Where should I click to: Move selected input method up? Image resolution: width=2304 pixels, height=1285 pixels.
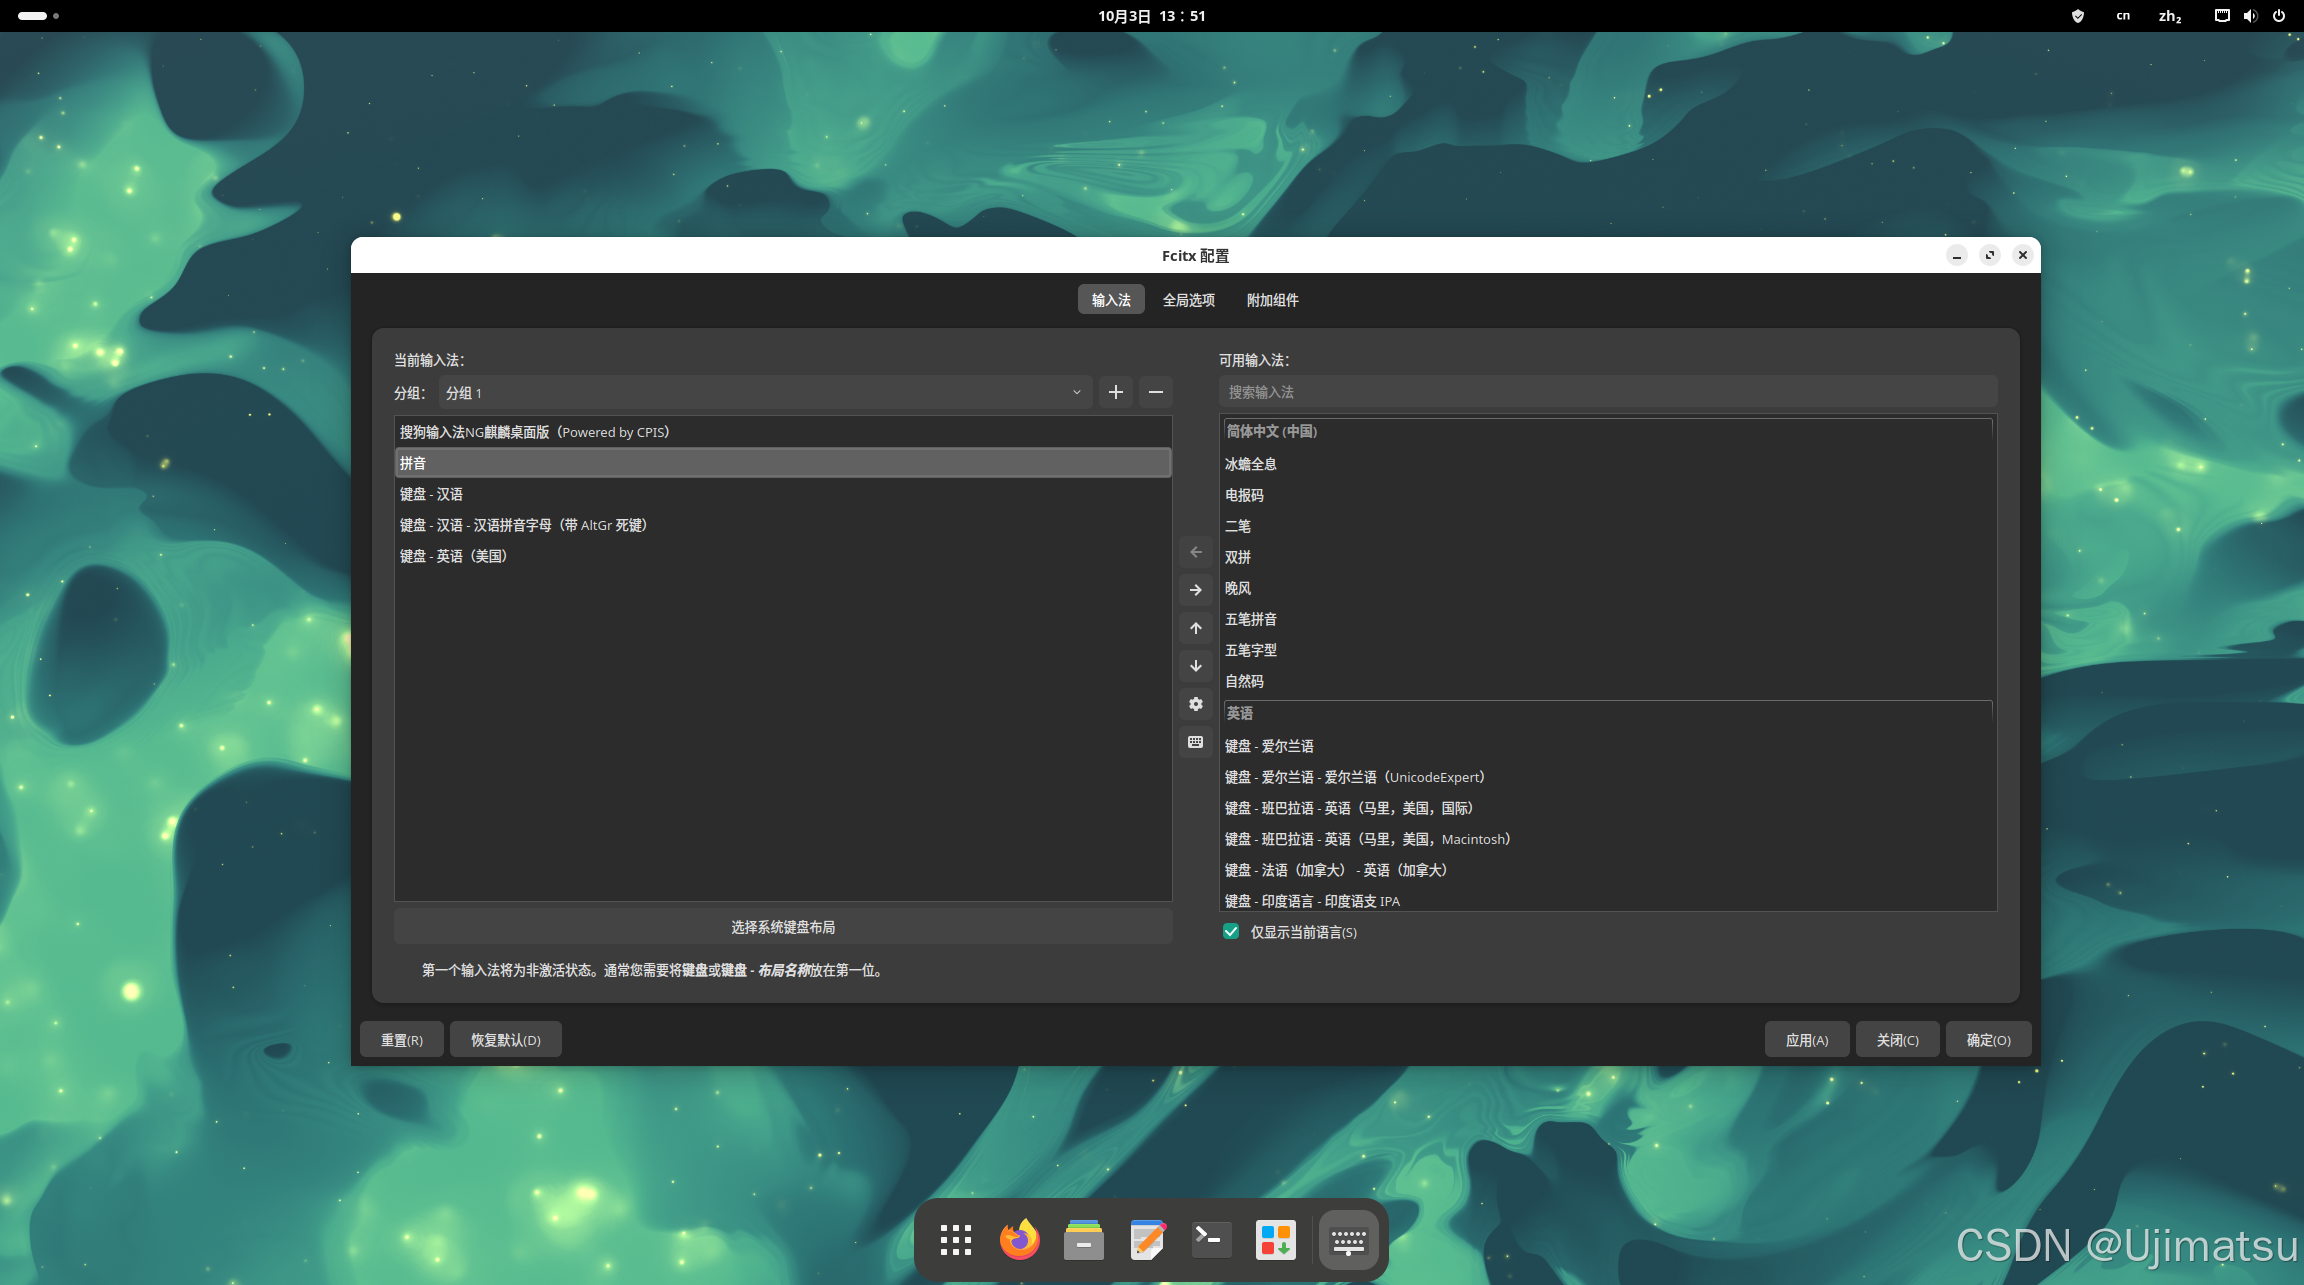tap(1195, 628)
